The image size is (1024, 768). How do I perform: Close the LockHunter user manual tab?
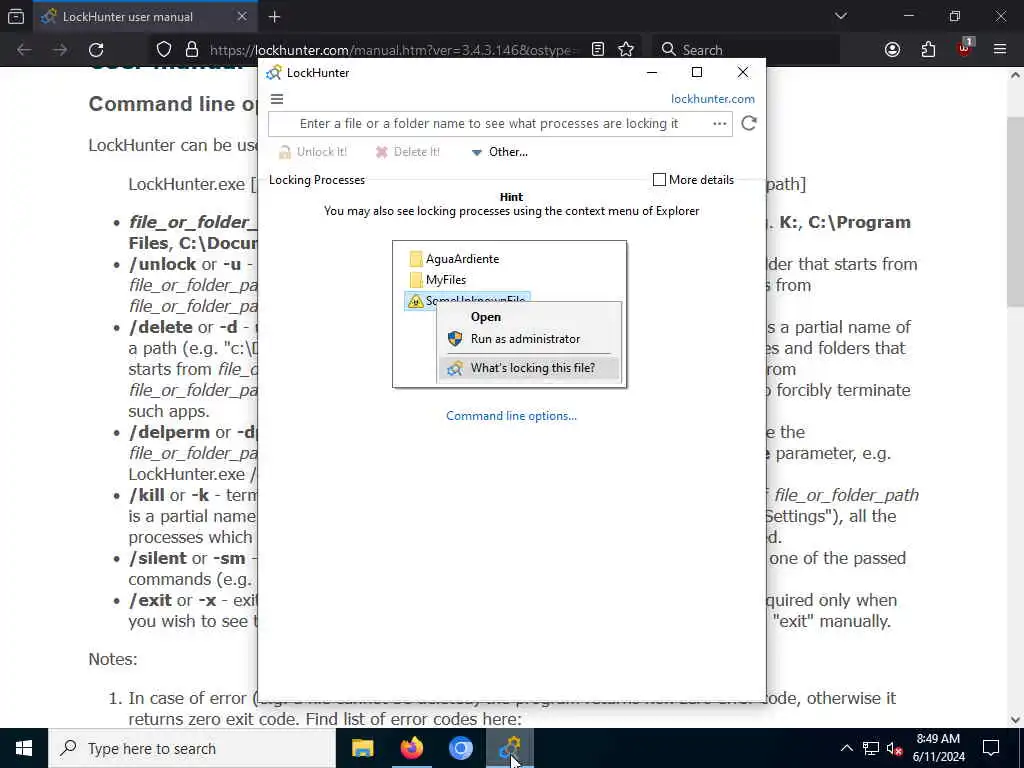(x=242, y=17)
